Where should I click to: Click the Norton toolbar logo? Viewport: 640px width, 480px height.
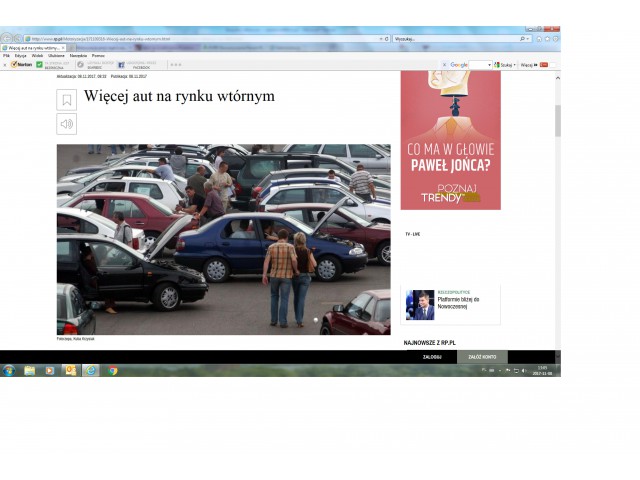click(x=21, y=64)
